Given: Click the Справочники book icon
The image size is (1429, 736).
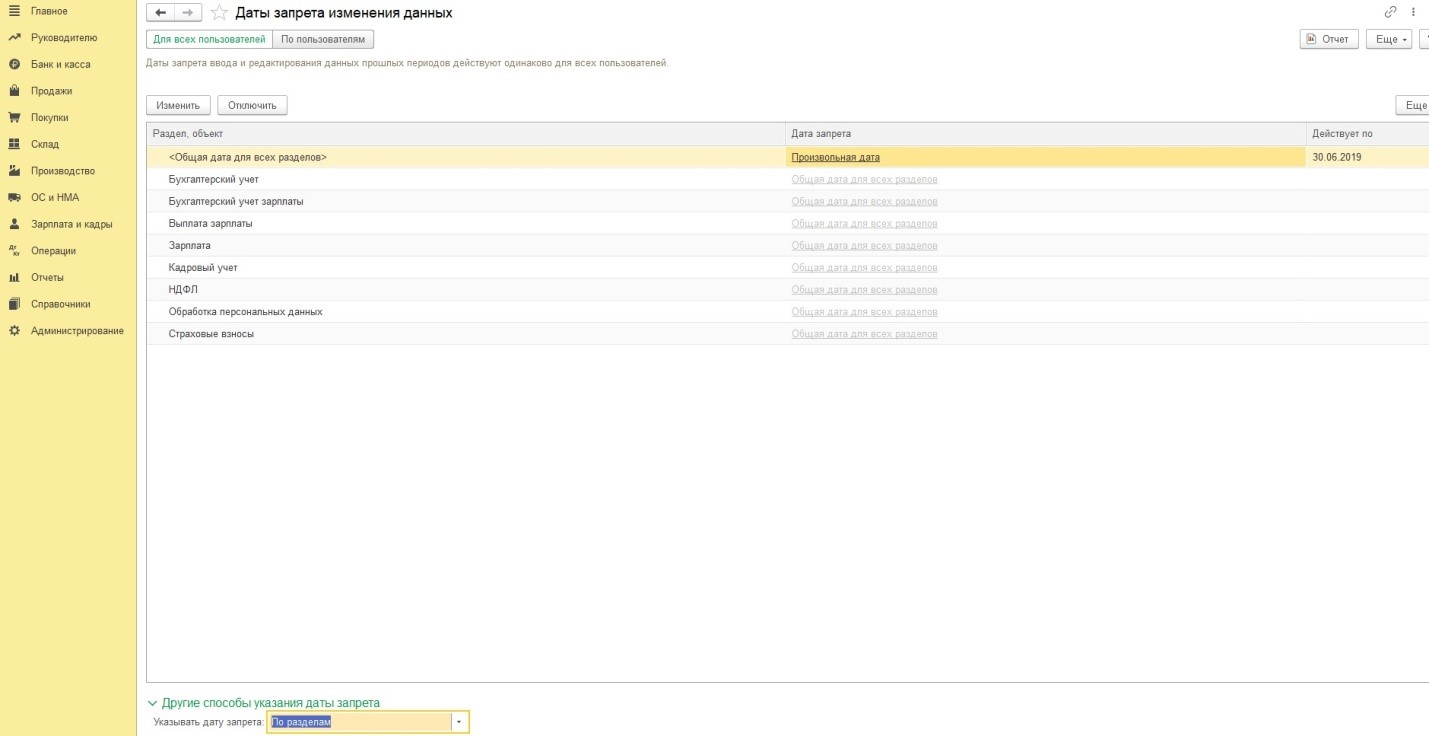Looking at the screenshot, I should click(14, 304).
